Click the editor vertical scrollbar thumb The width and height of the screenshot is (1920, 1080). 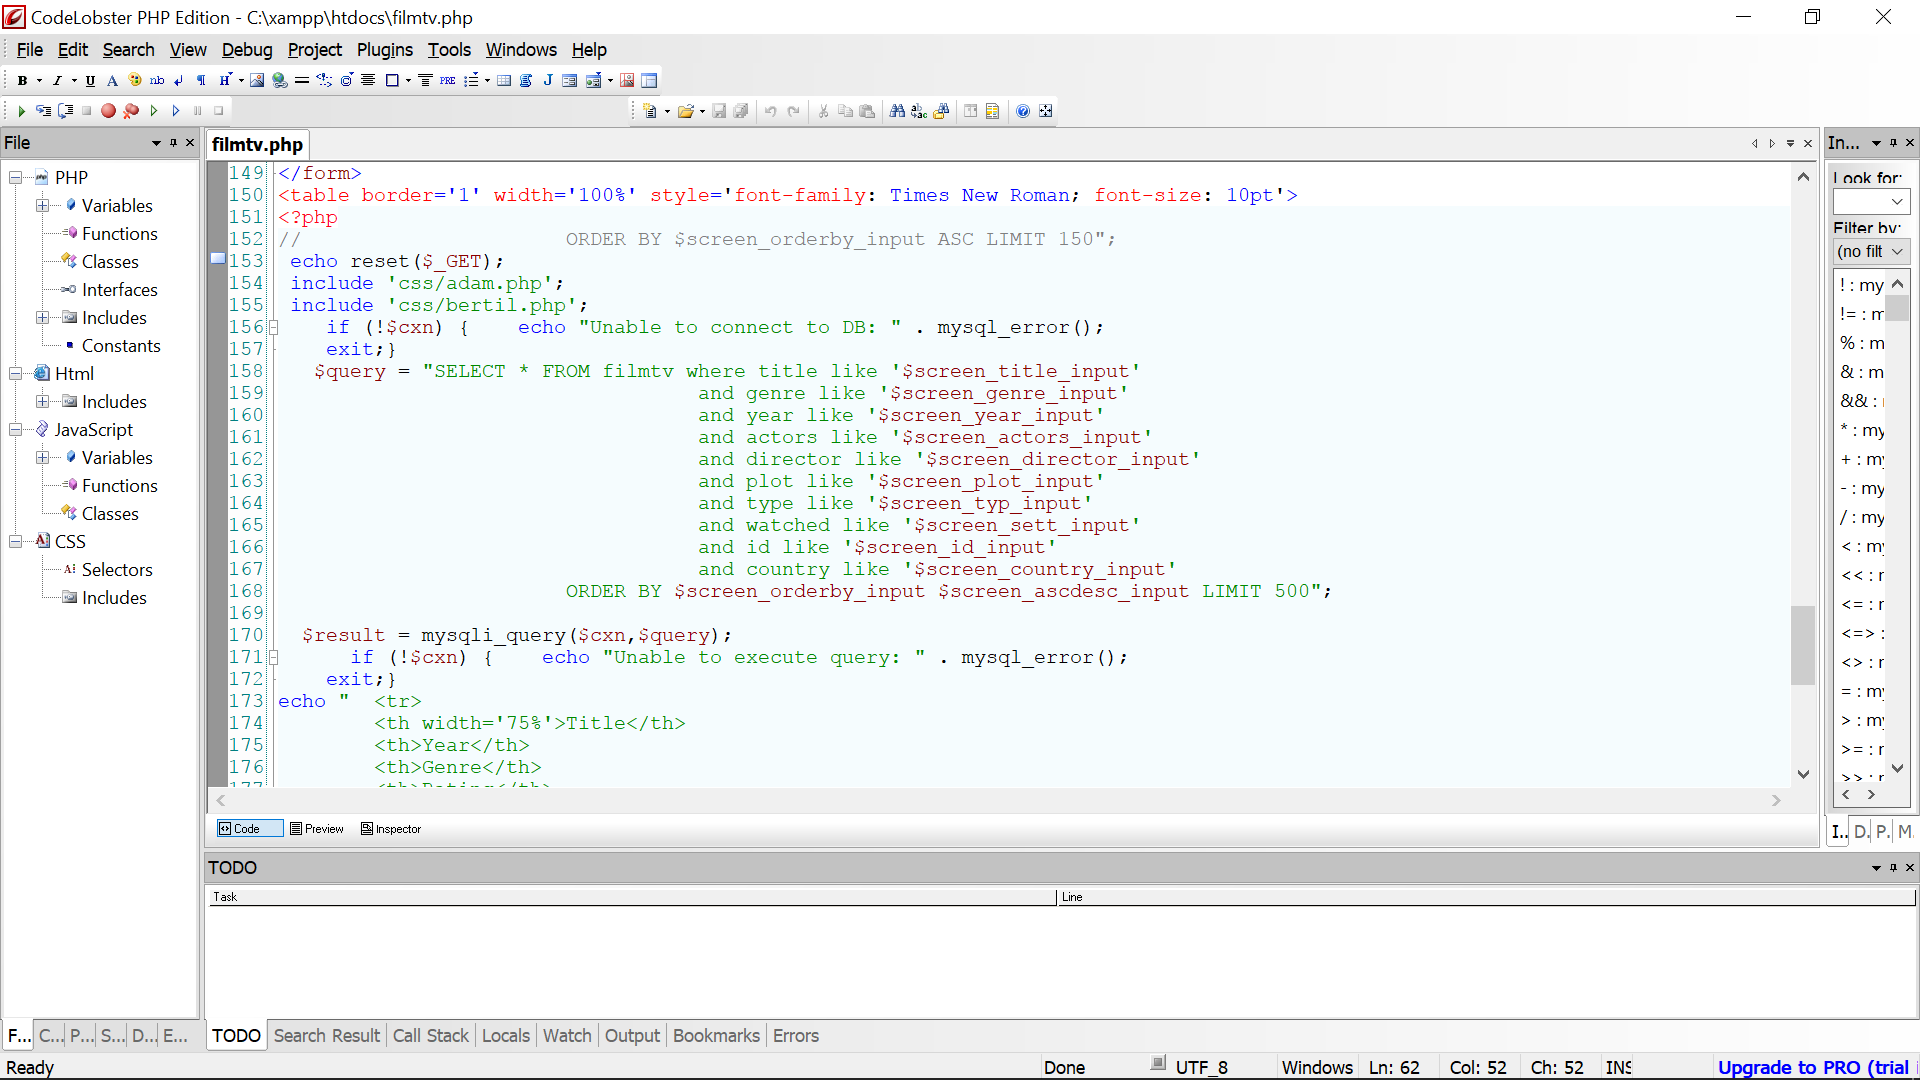tap(1802, 645)
